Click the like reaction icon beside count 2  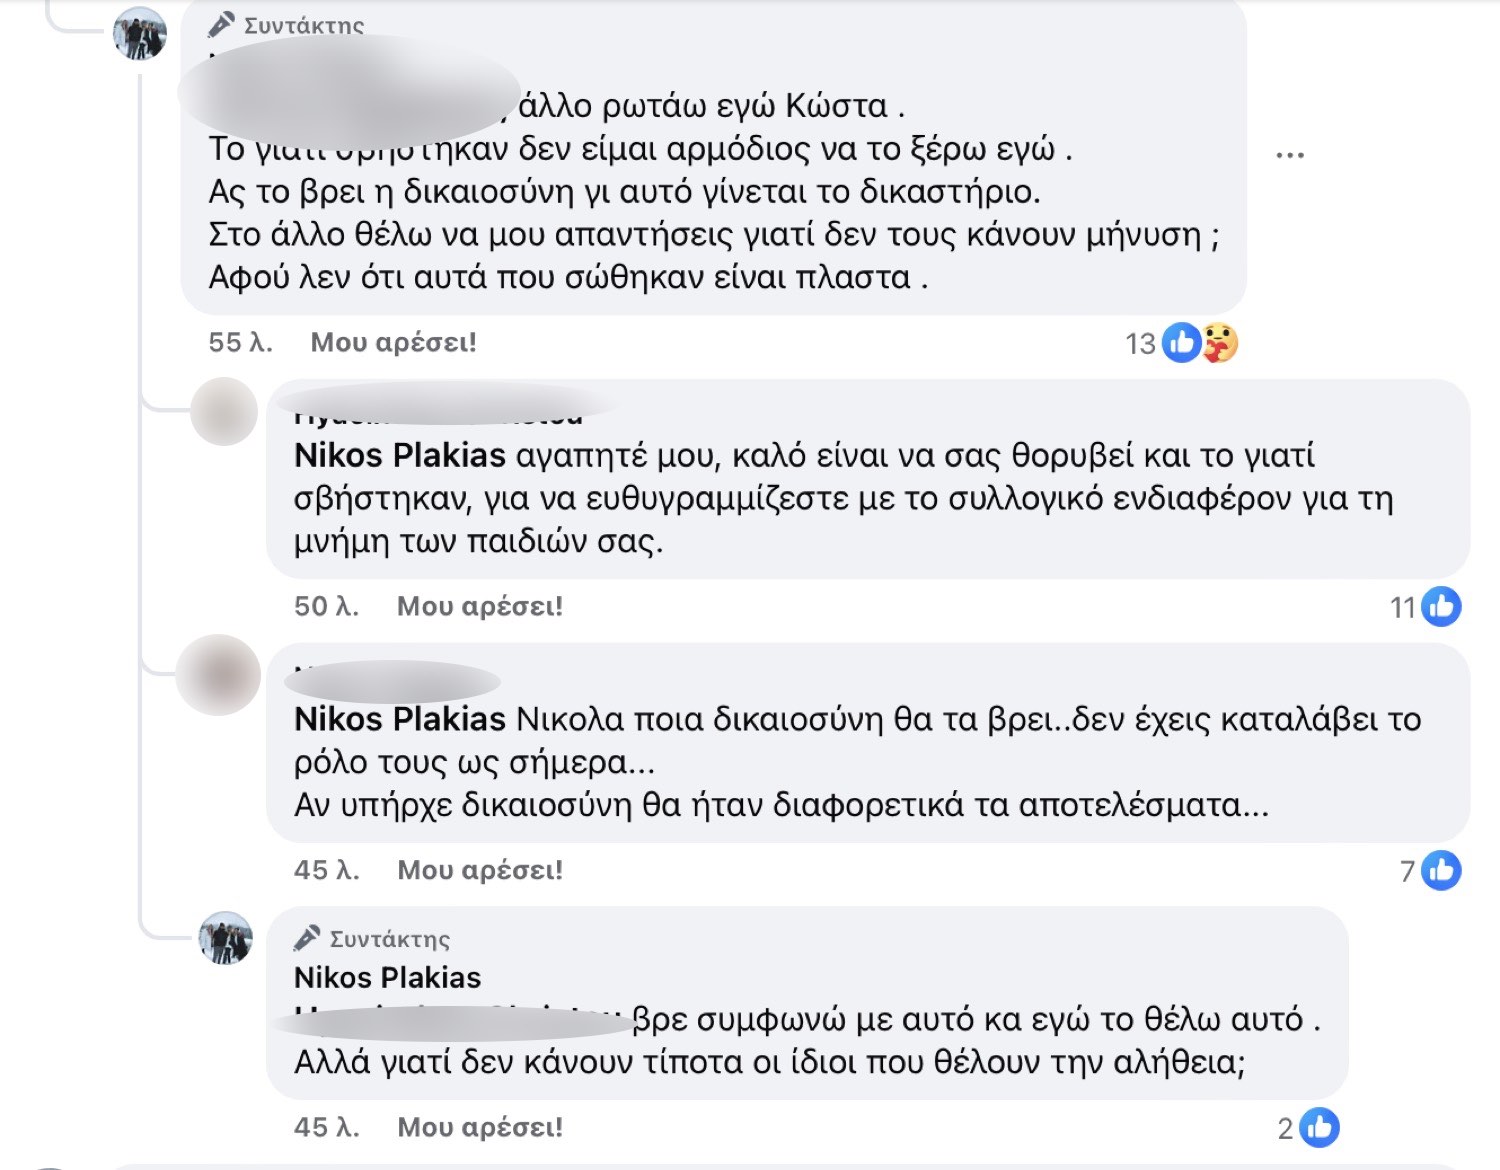[x=1319, y=1128]
